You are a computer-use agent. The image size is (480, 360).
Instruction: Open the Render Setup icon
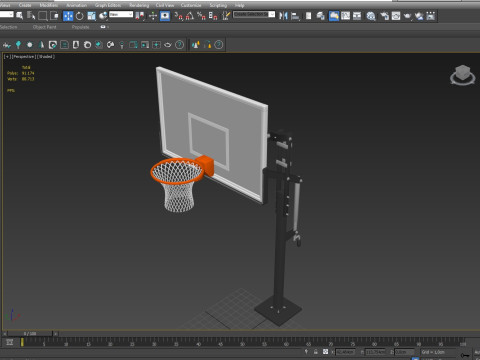coord(384,16)
